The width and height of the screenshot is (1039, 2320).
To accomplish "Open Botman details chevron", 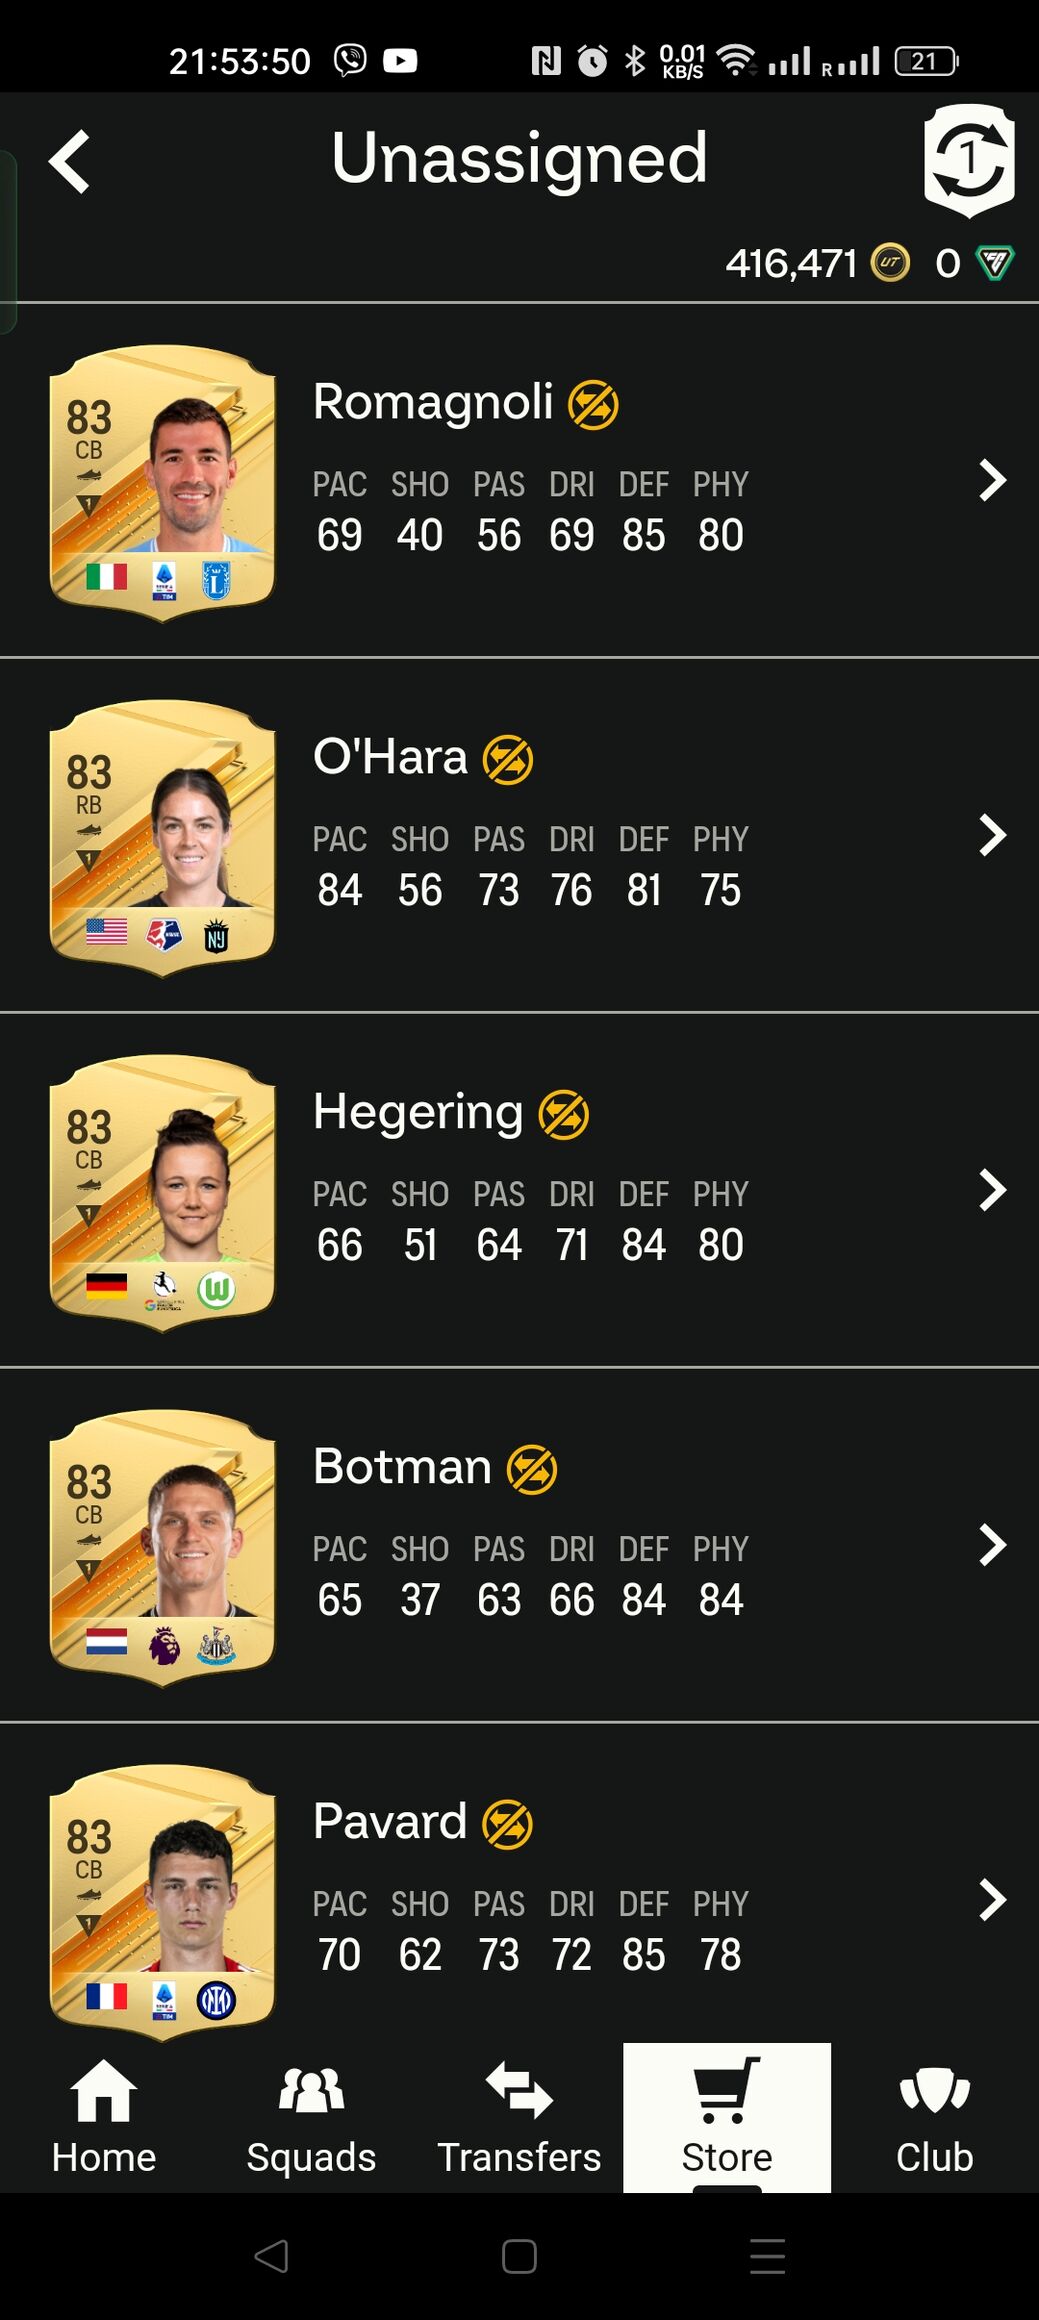I will pyautogui.click(x=992, y=1545).
